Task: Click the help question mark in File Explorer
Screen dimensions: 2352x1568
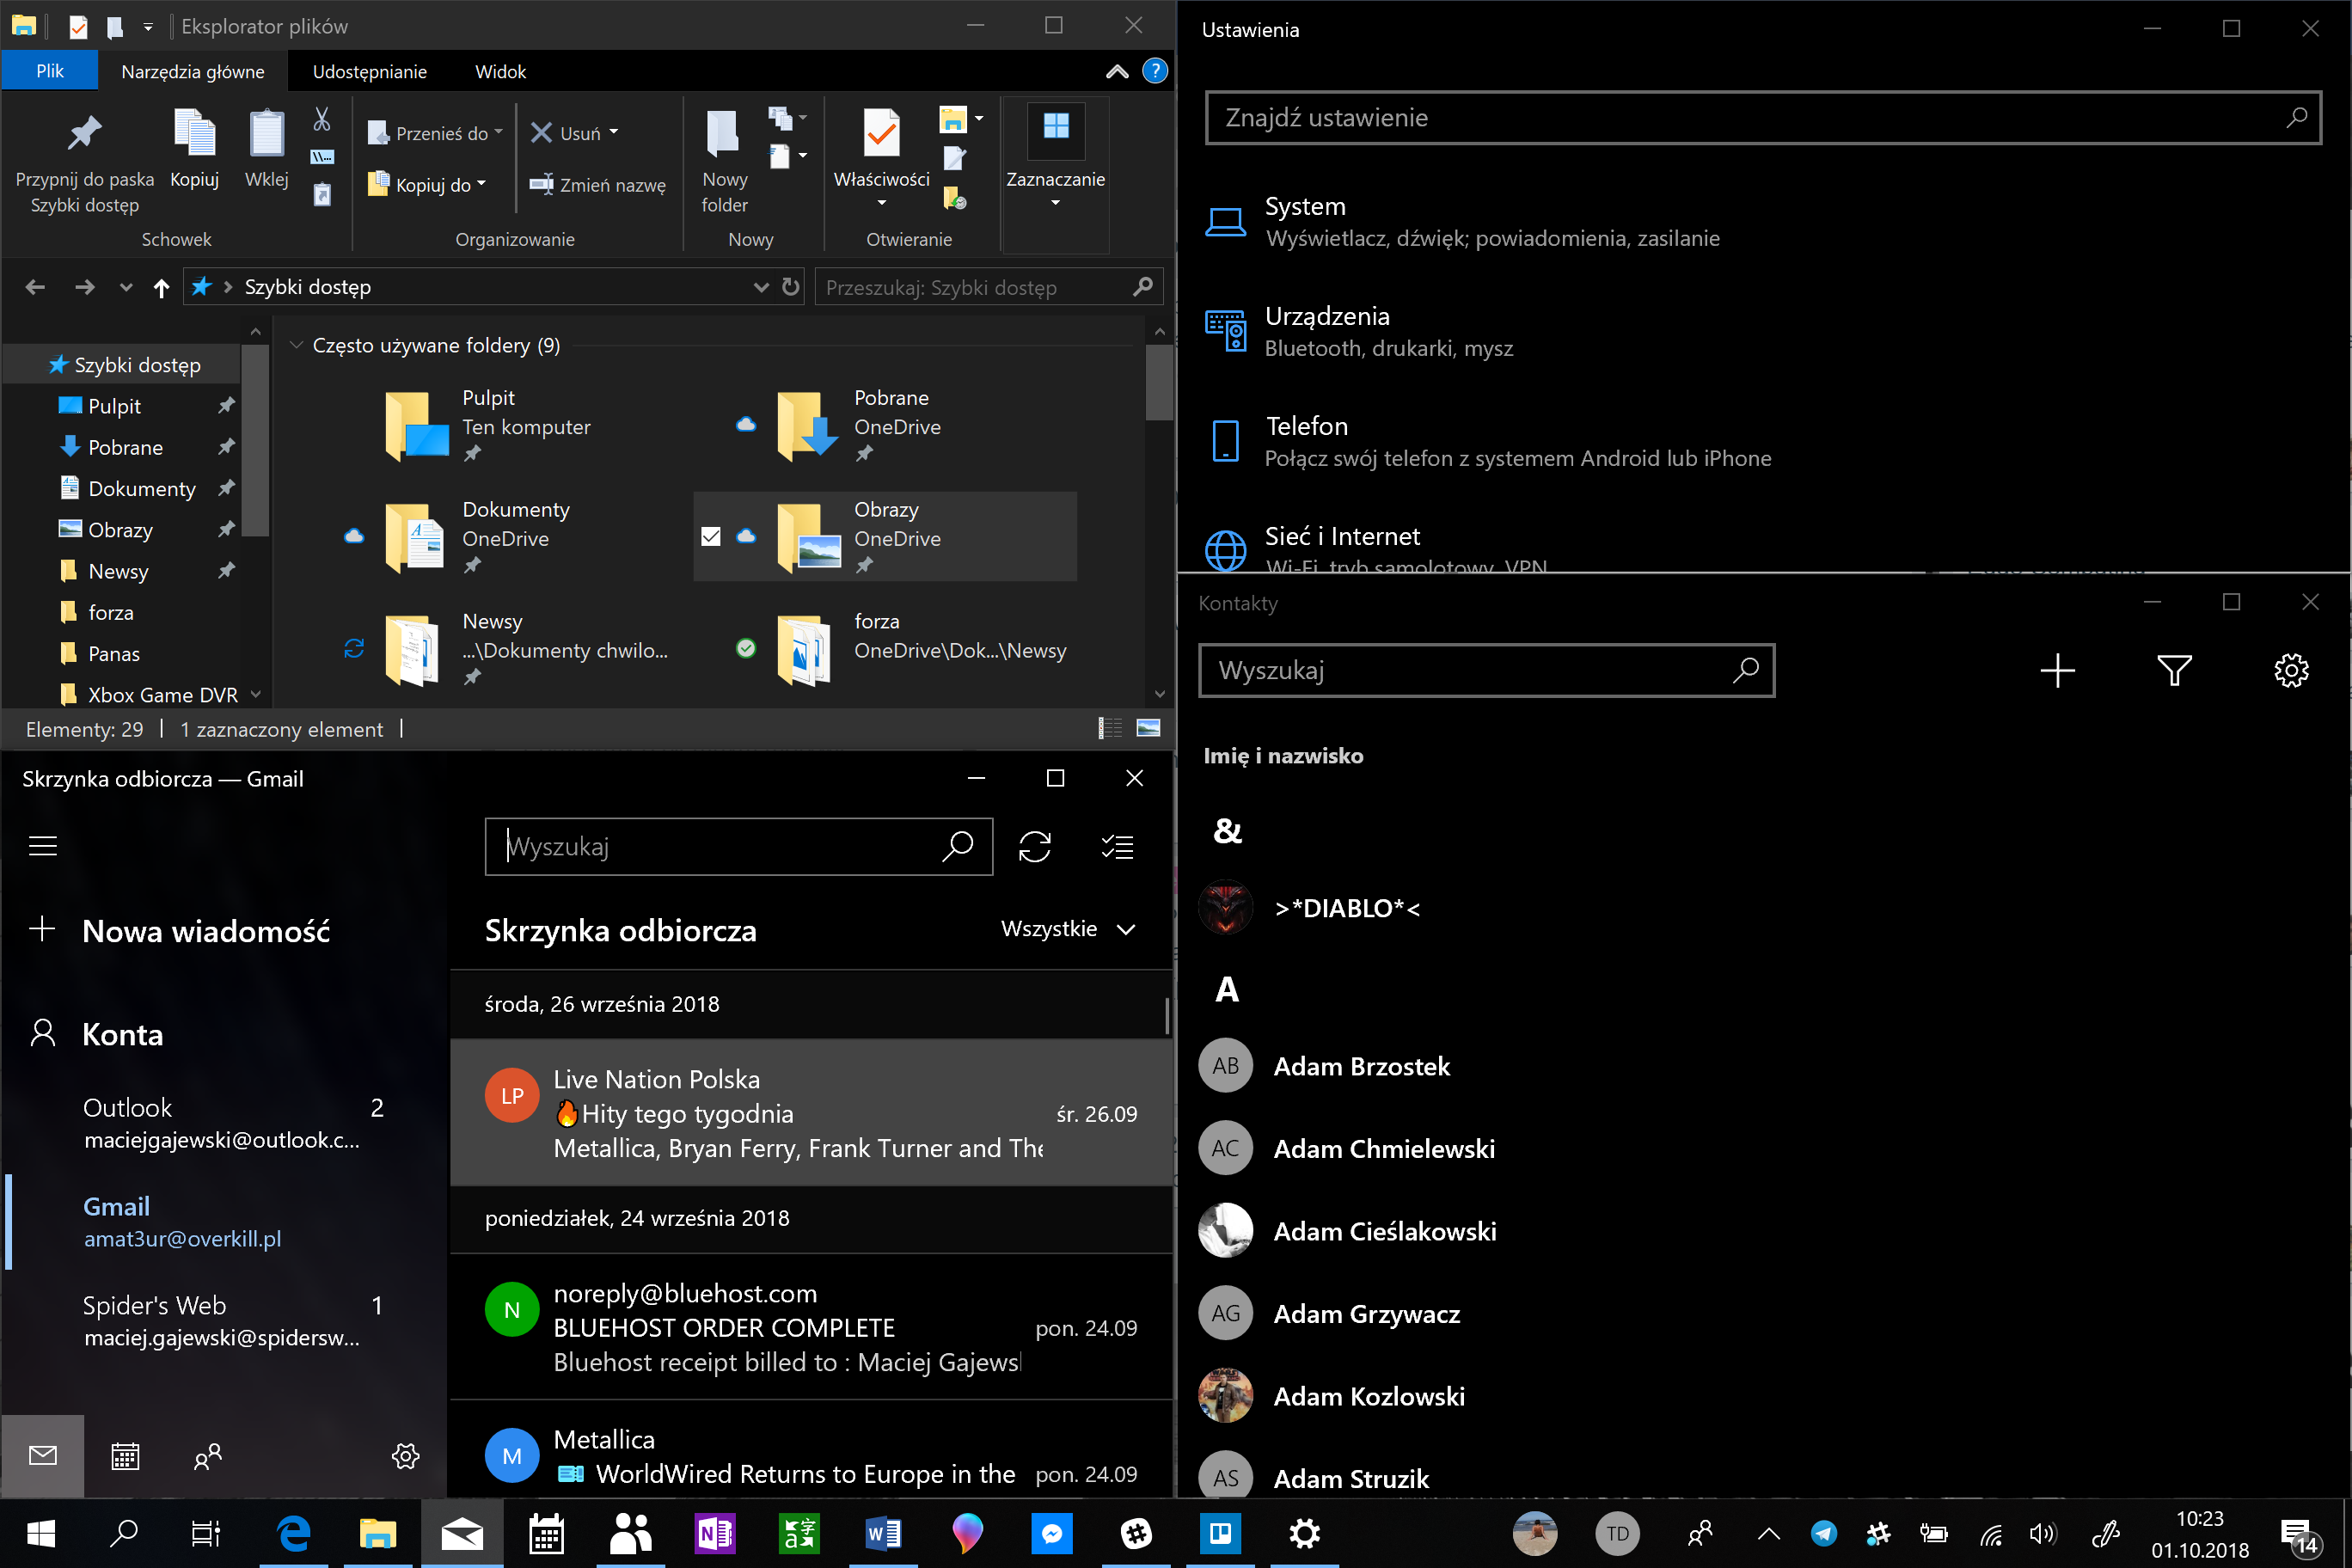Action: point(1155,71)
